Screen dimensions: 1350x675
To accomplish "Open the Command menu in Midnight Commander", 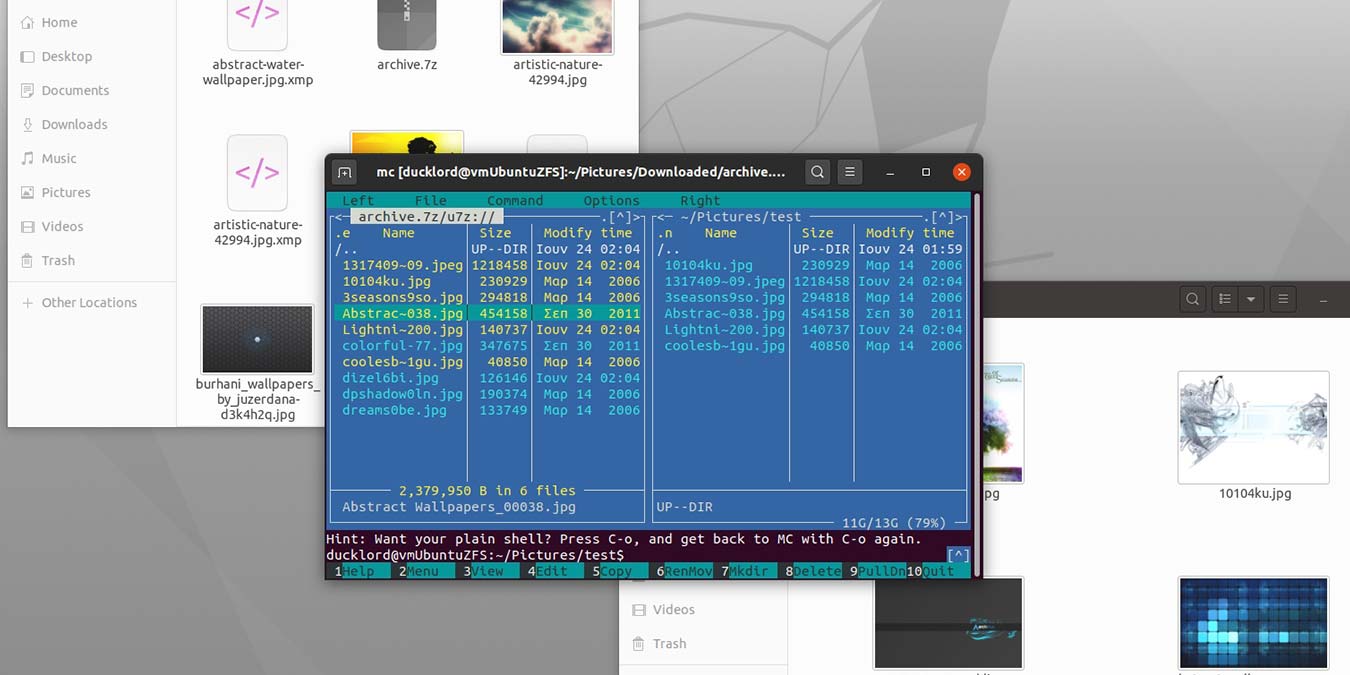I will pos(514,200).
